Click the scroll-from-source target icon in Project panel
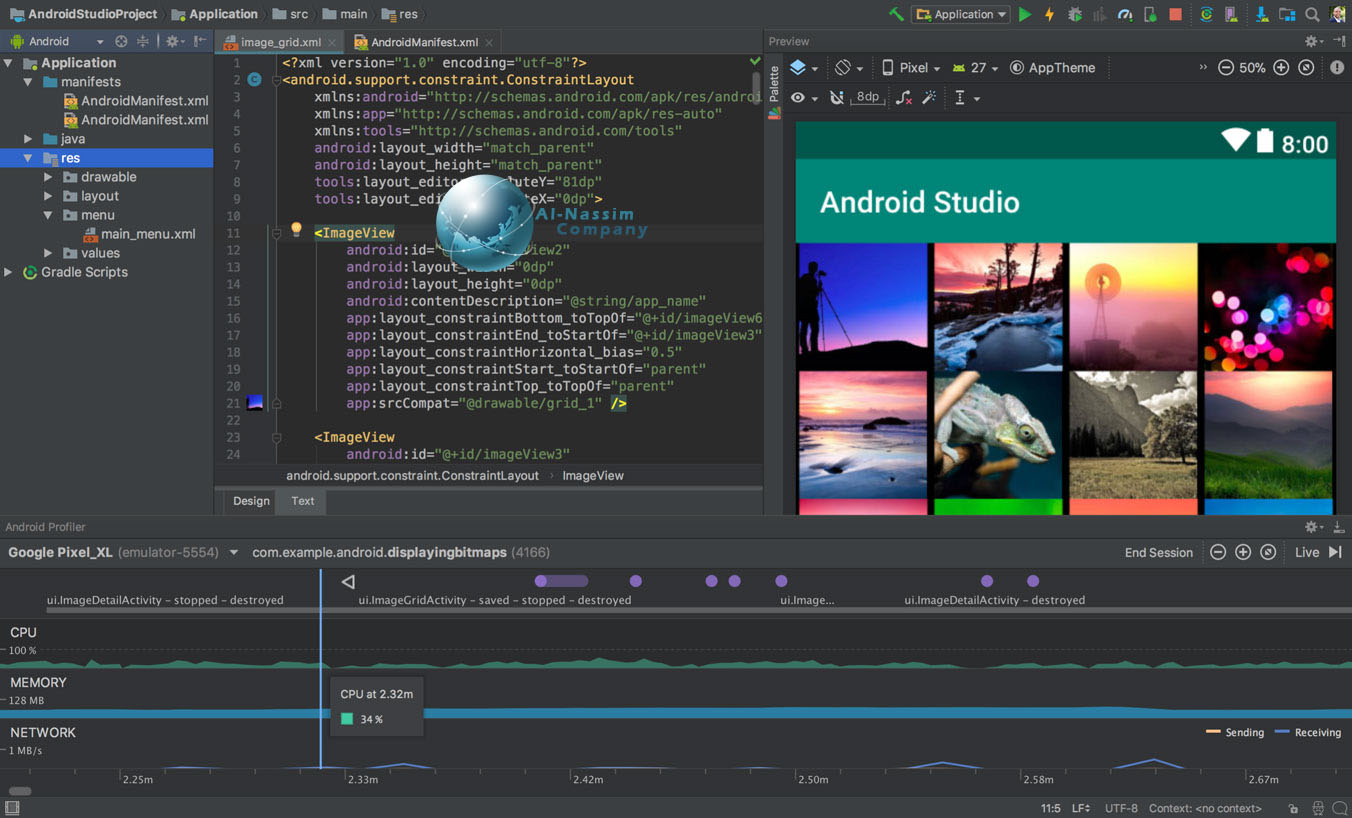Viewport: 1352px width, 818px height. 121,41
